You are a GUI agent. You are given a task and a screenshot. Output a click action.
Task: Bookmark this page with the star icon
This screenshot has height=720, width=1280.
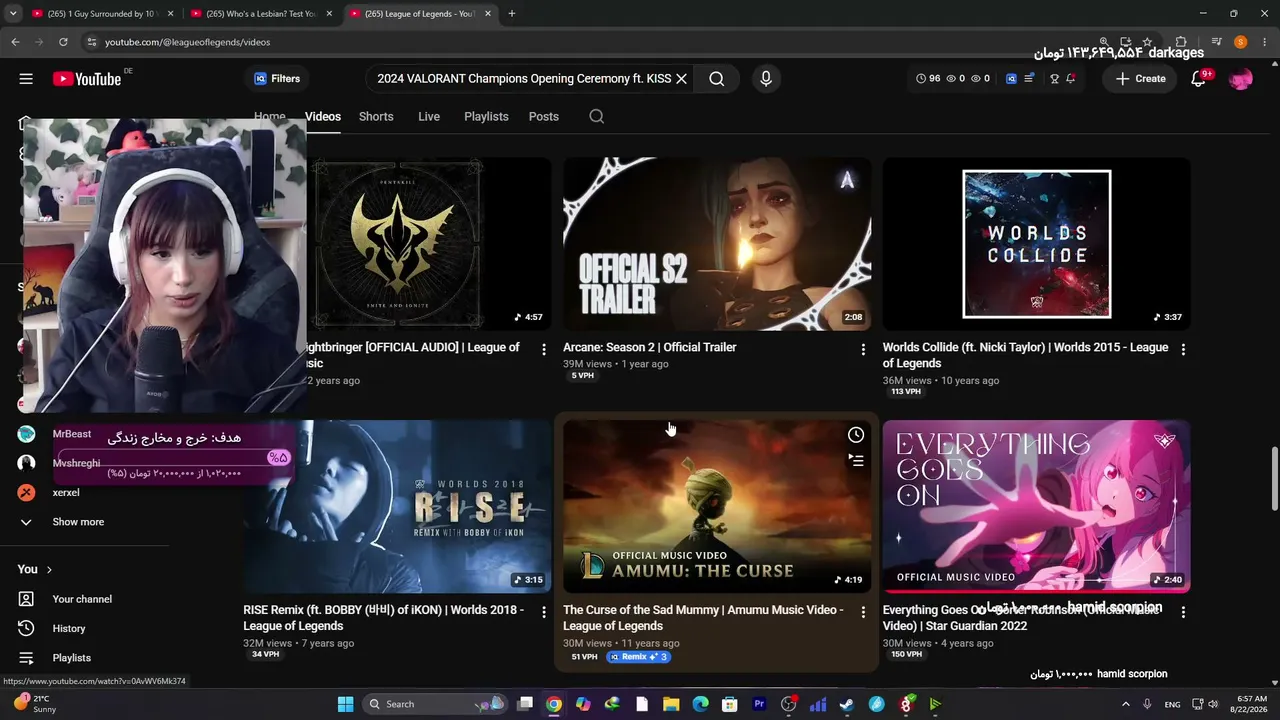1147,42
